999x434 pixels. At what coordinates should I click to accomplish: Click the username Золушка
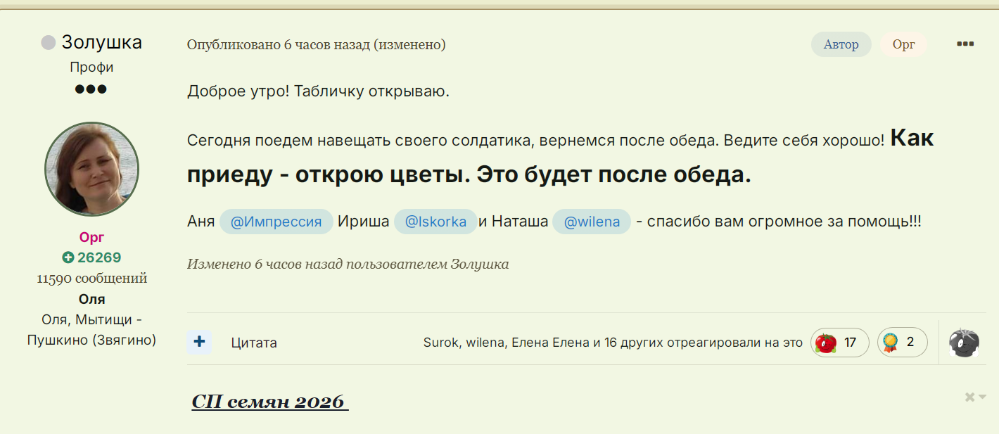point(101,43)
